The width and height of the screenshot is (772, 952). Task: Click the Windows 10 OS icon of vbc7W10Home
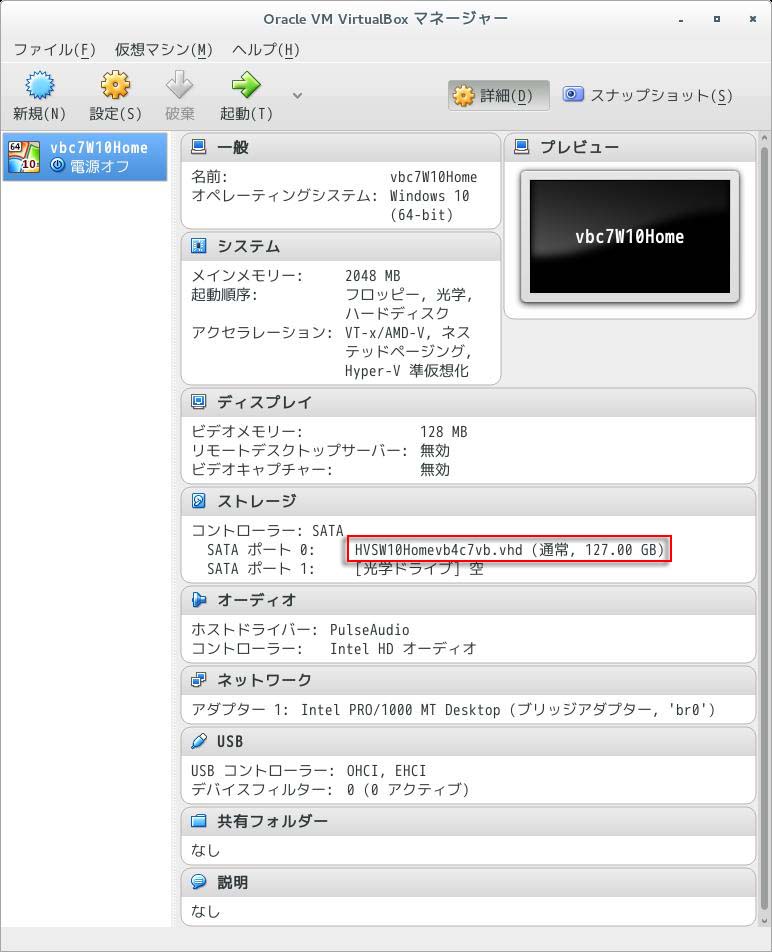click(24, 157)
